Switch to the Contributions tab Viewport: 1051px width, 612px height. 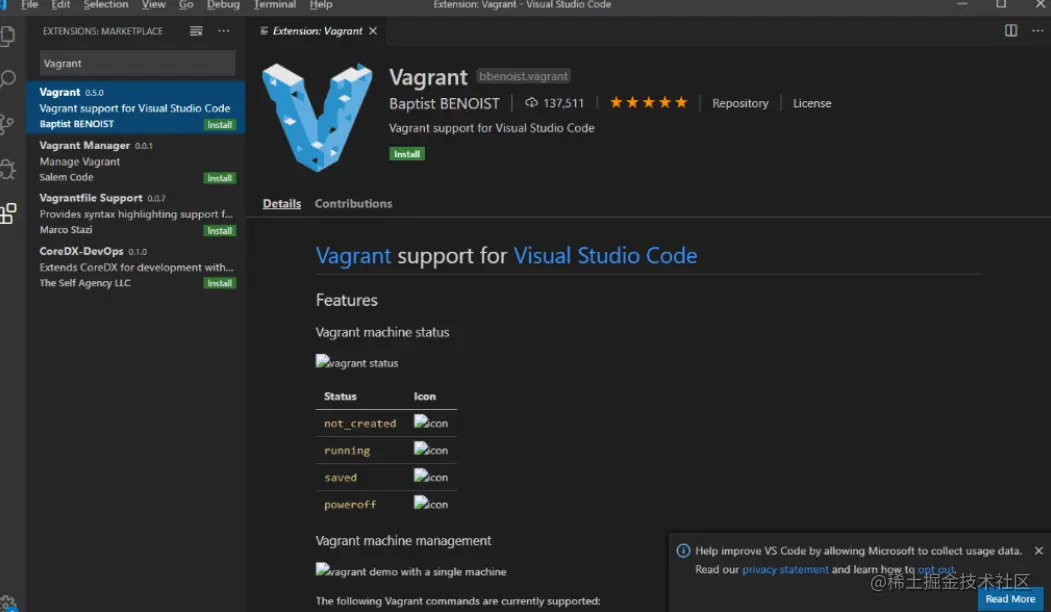(353, 203)
